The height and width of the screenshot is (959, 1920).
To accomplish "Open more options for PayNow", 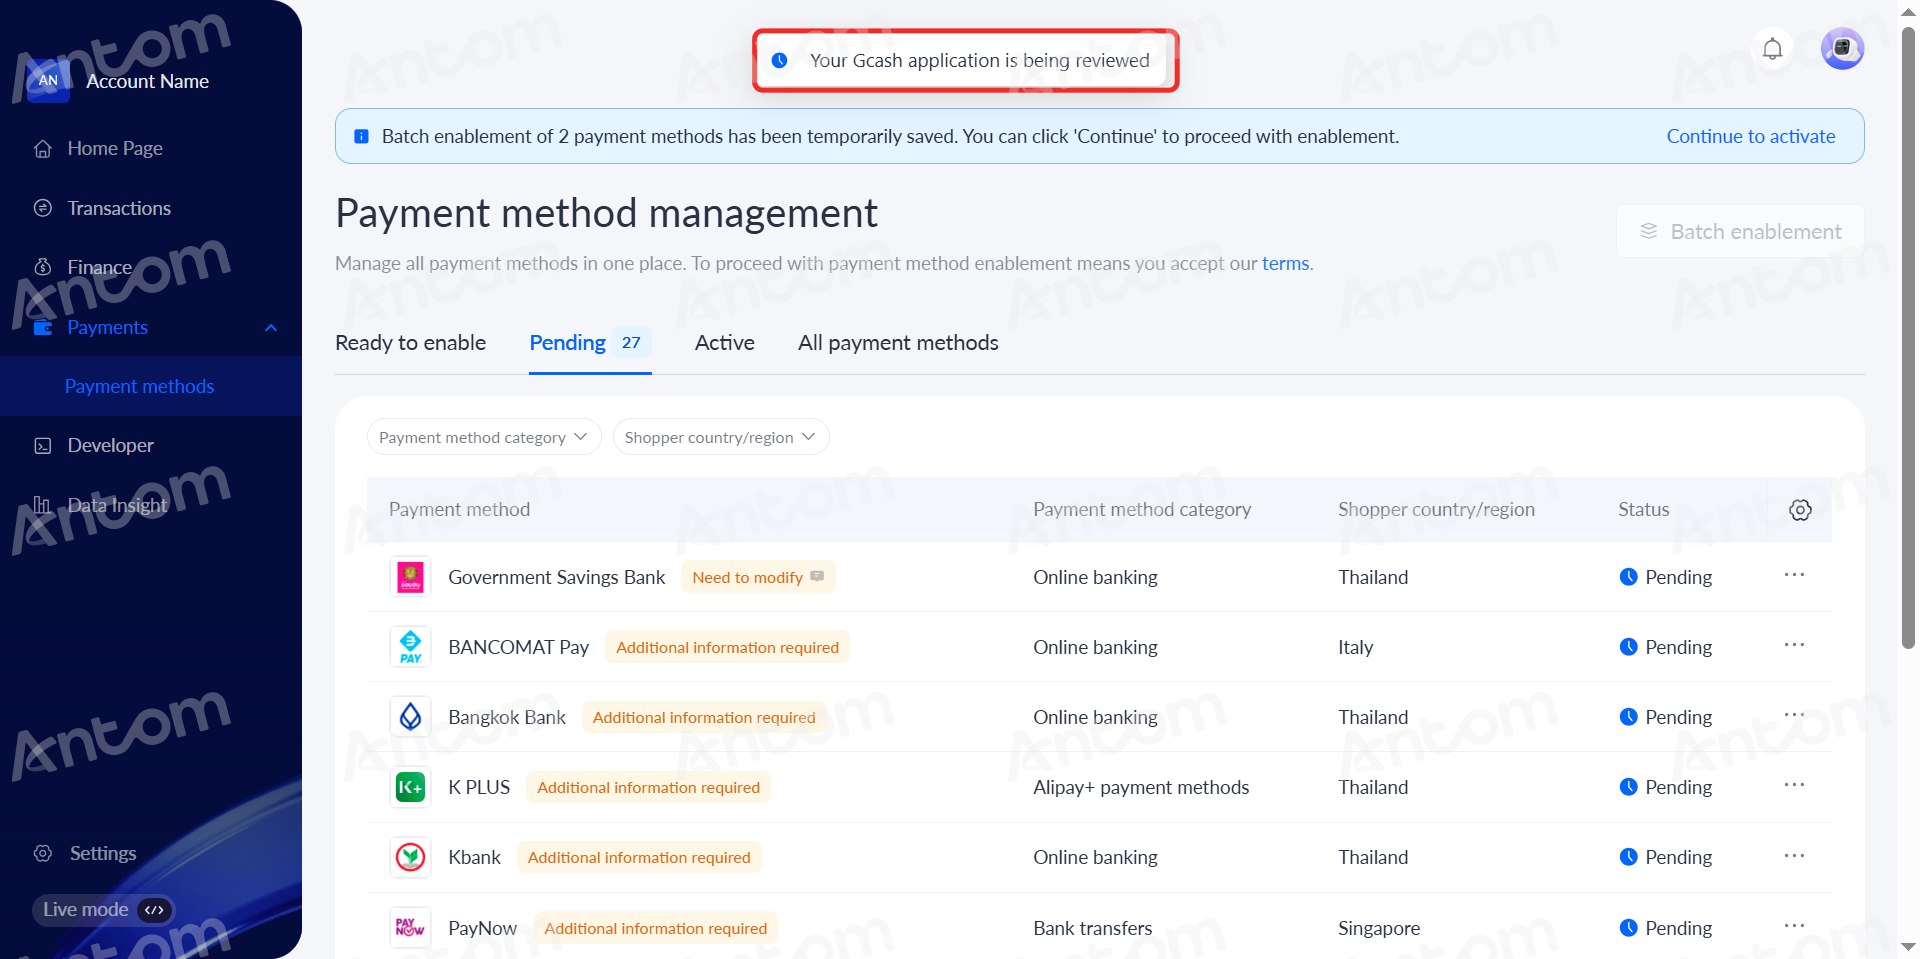I will [1794, 926].
